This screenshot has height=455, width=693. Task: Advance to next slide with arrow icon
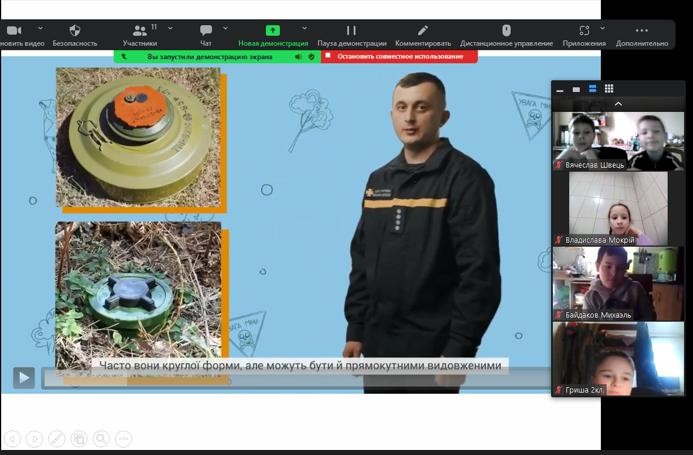pos(34,439)
